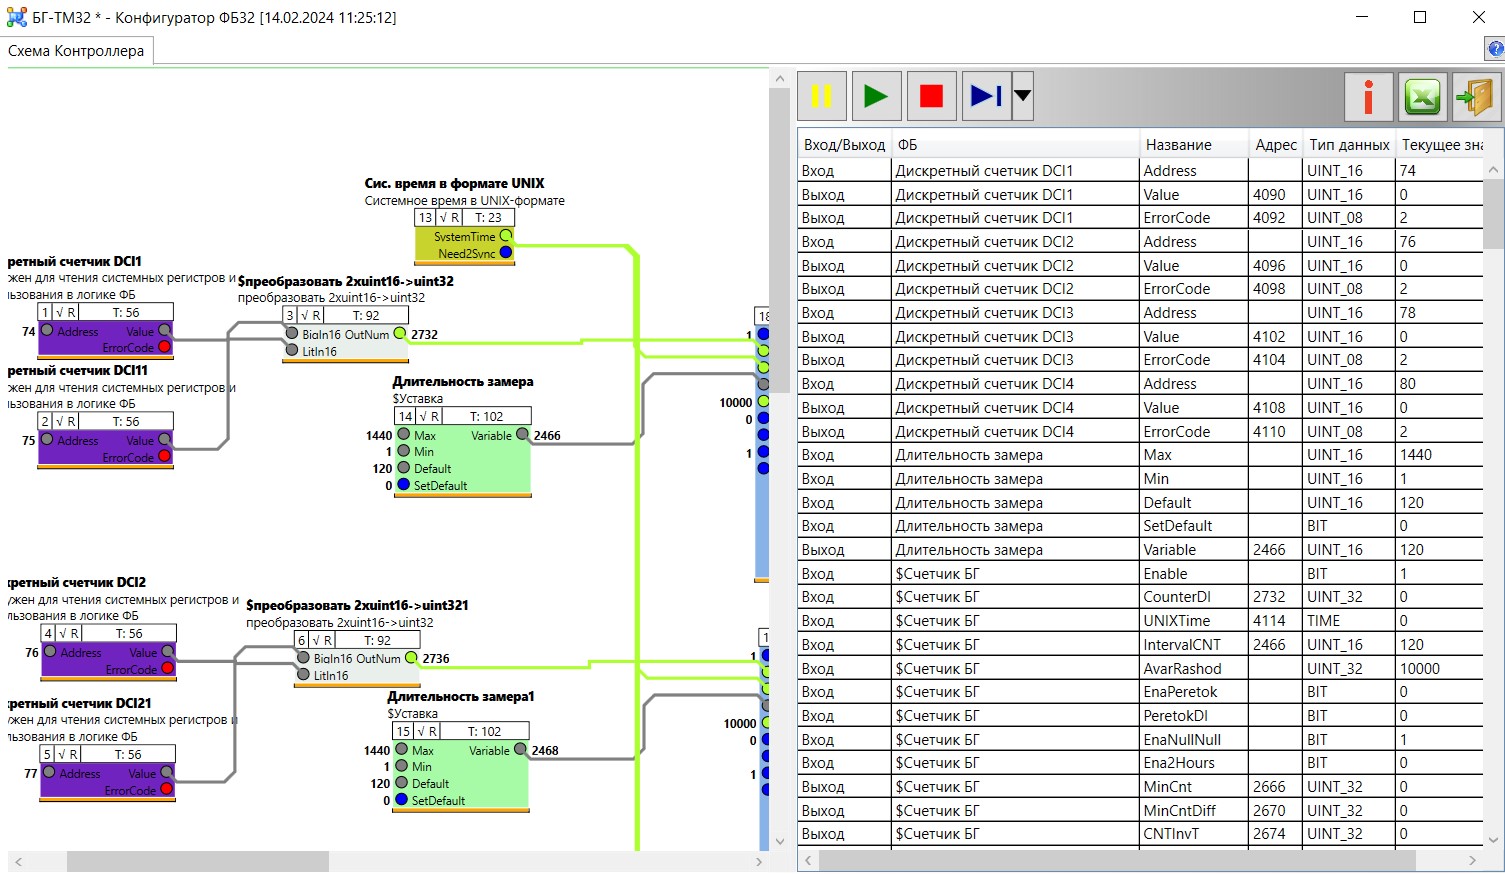Open the blue help icon below the title bar
The image size is (1505, 874).
(1496, 49)
